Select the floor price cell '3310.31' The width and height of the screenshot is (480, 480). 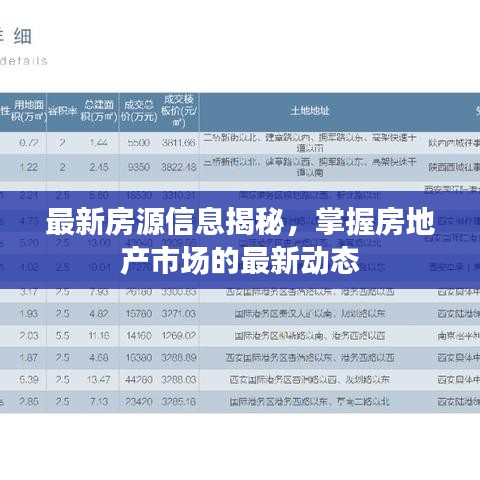tap(179, 195)
